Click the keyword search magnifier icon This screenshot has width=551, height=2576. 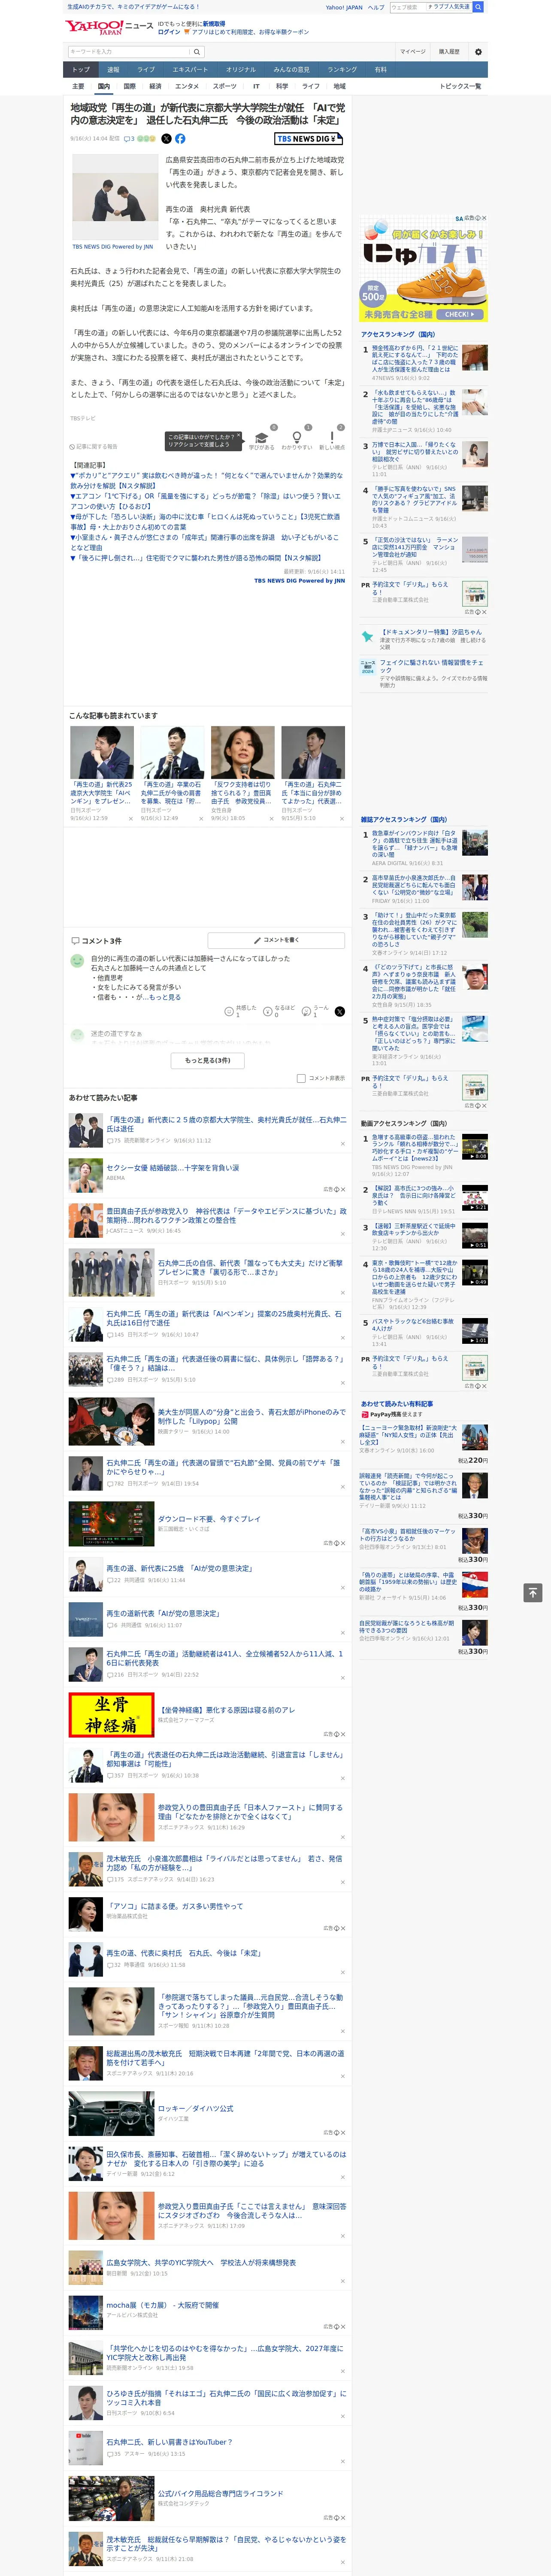(x=197, y=52)
